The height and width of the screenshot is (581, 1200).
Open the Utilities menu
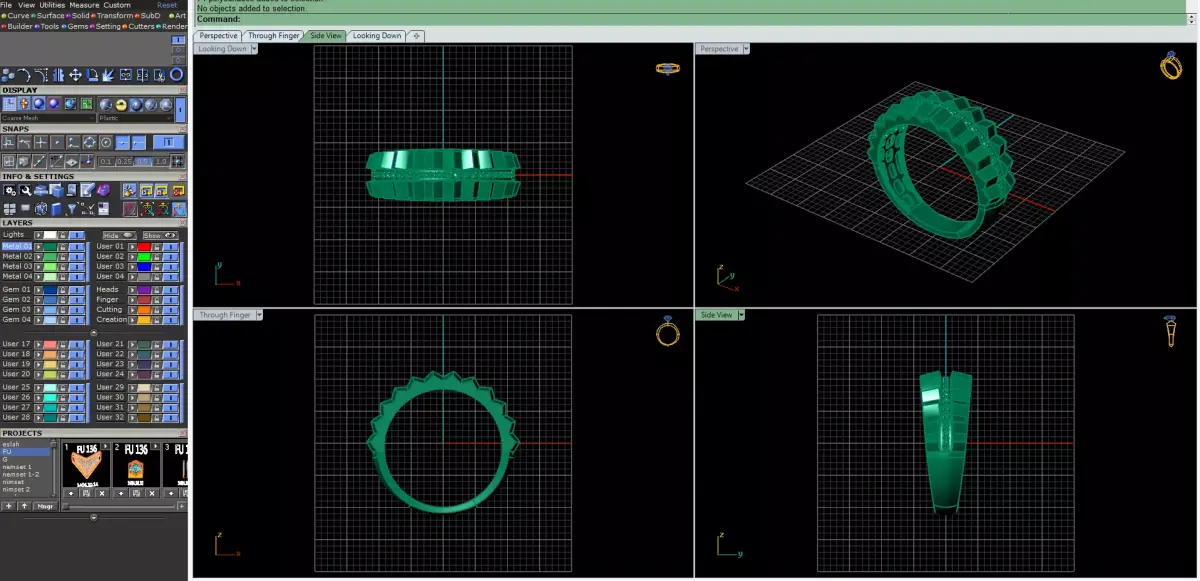[x=51, y=5]
